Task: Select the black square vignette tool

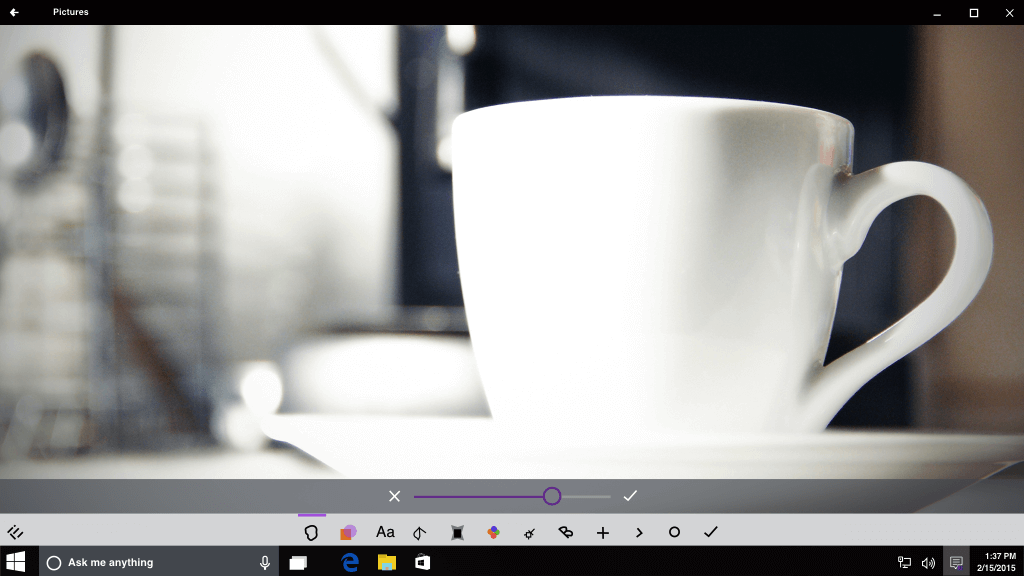Action: (458, 533)
